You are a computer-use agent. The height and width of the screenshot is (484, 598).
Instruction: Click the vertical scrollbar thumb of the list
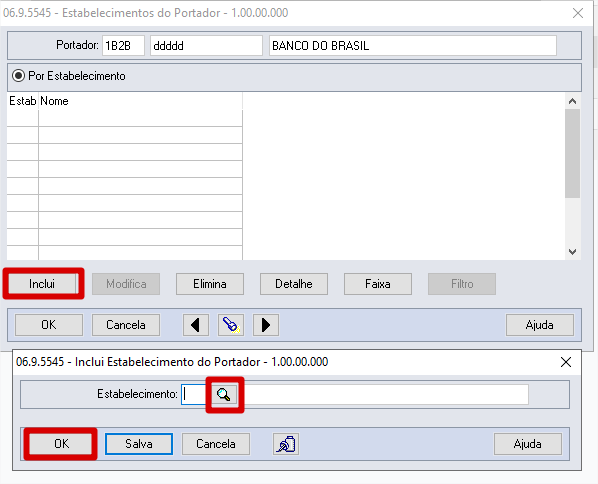click(x=572, y=153)
